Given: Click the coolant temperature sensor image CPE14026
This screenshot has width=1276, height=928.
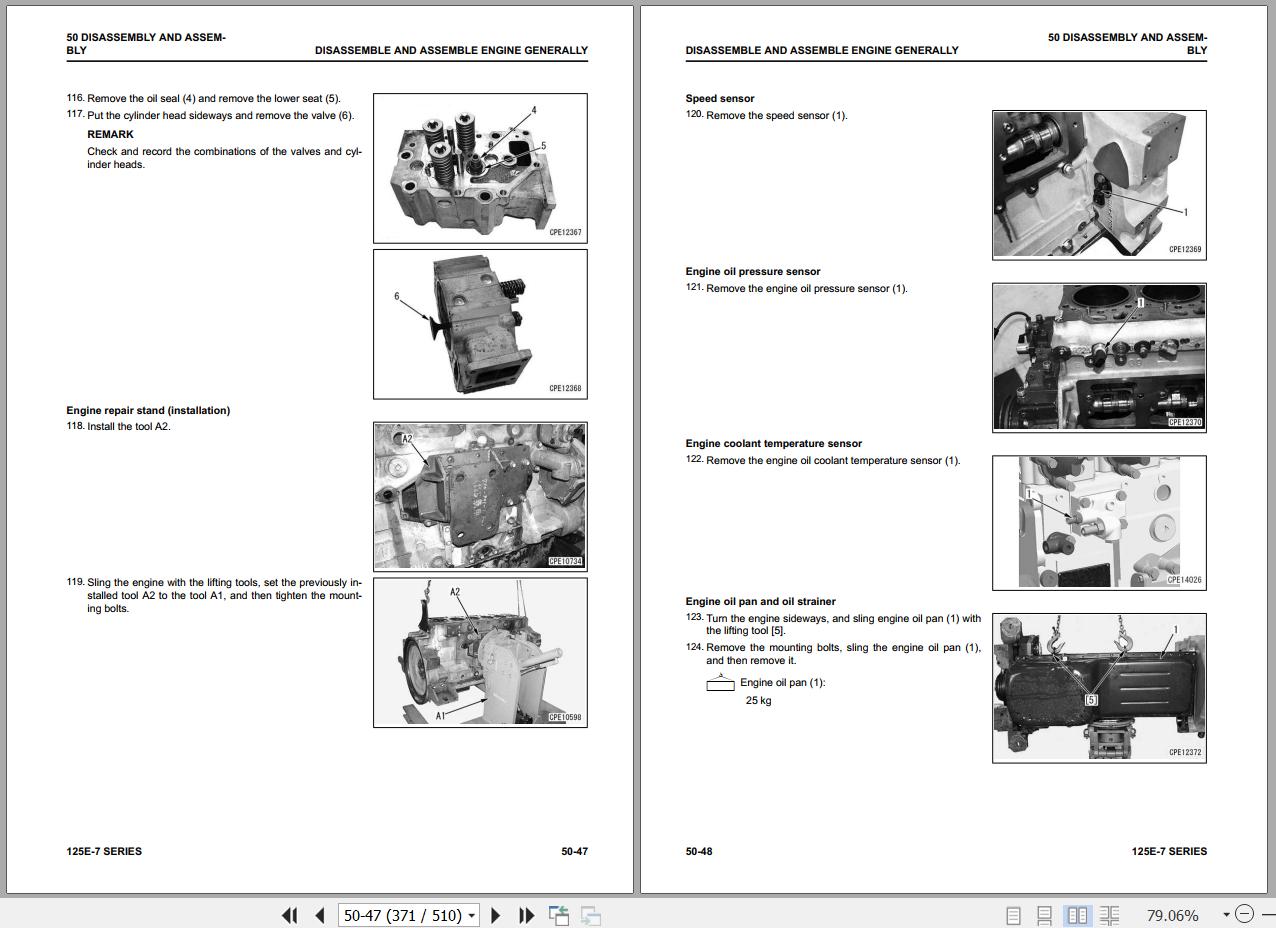Looking at the screenshot, I should pyautogui.click(x=1099, y=523).
